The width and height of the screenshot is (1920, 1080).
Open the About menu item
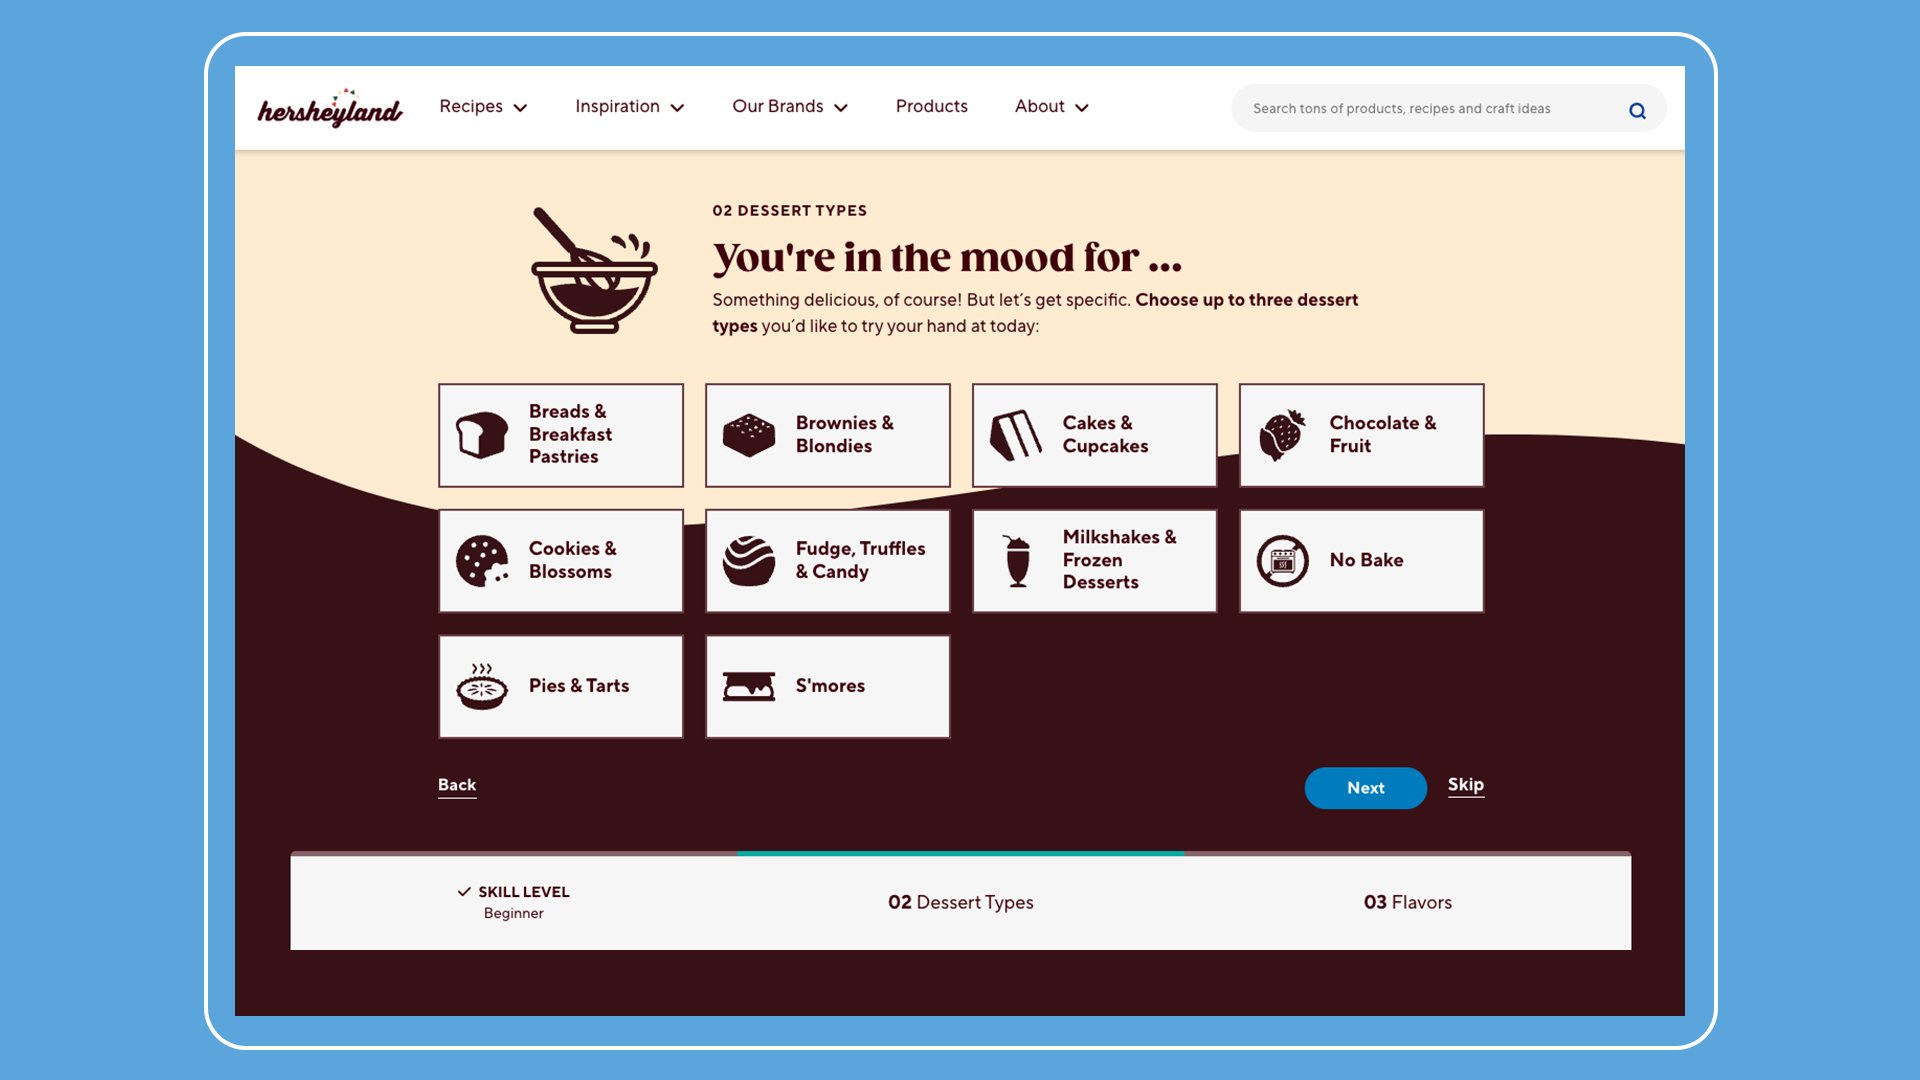click(x=1052, y=107)
